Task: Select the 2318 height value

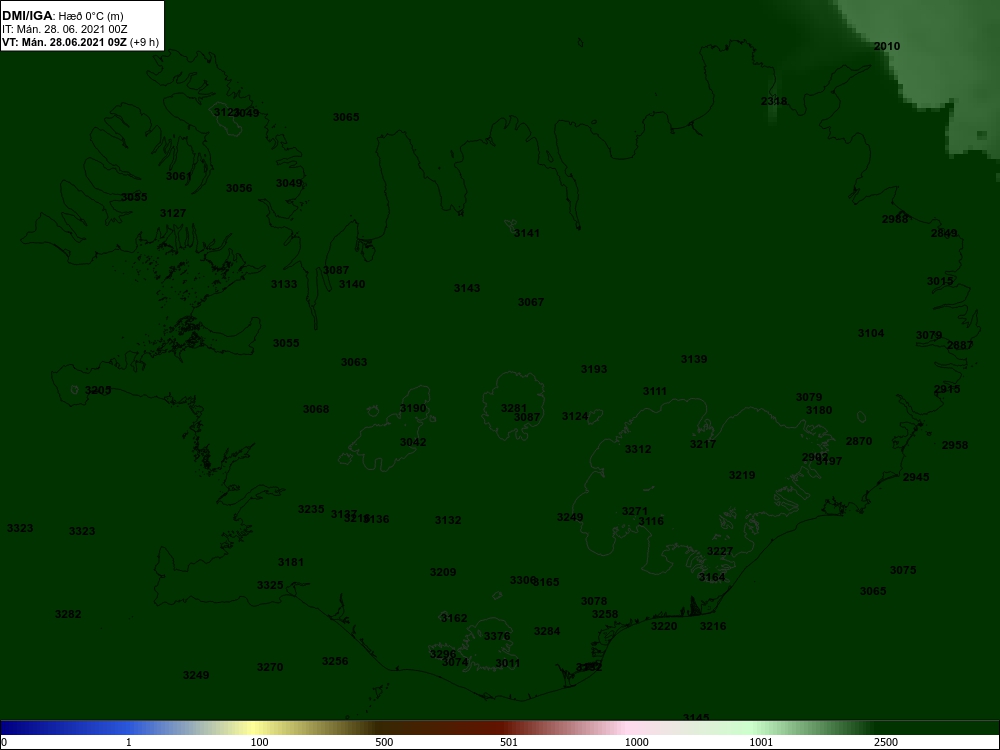Action: [x=774, y=101]
